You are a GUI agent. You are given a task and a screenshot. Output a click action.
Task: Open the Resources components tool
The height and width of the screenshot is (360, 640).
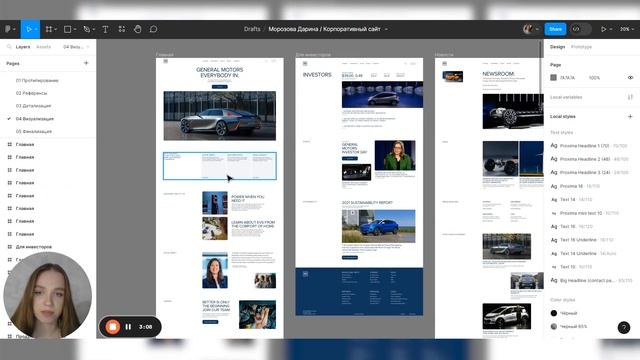coord(122,29)
